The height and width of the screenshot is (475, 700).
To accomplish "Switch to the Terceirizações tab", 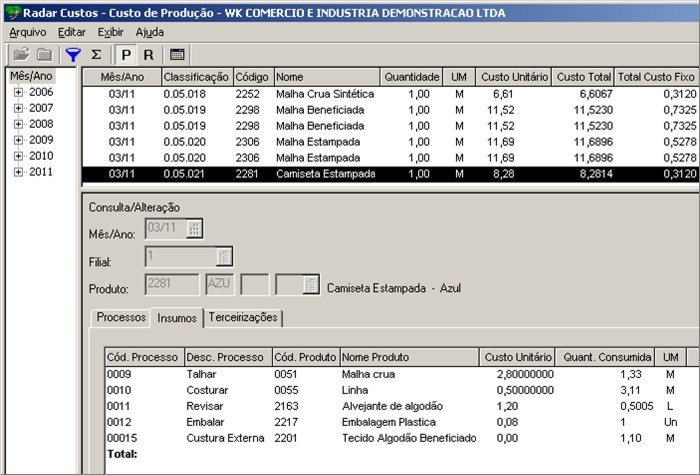I will click(x=244, y=318).
